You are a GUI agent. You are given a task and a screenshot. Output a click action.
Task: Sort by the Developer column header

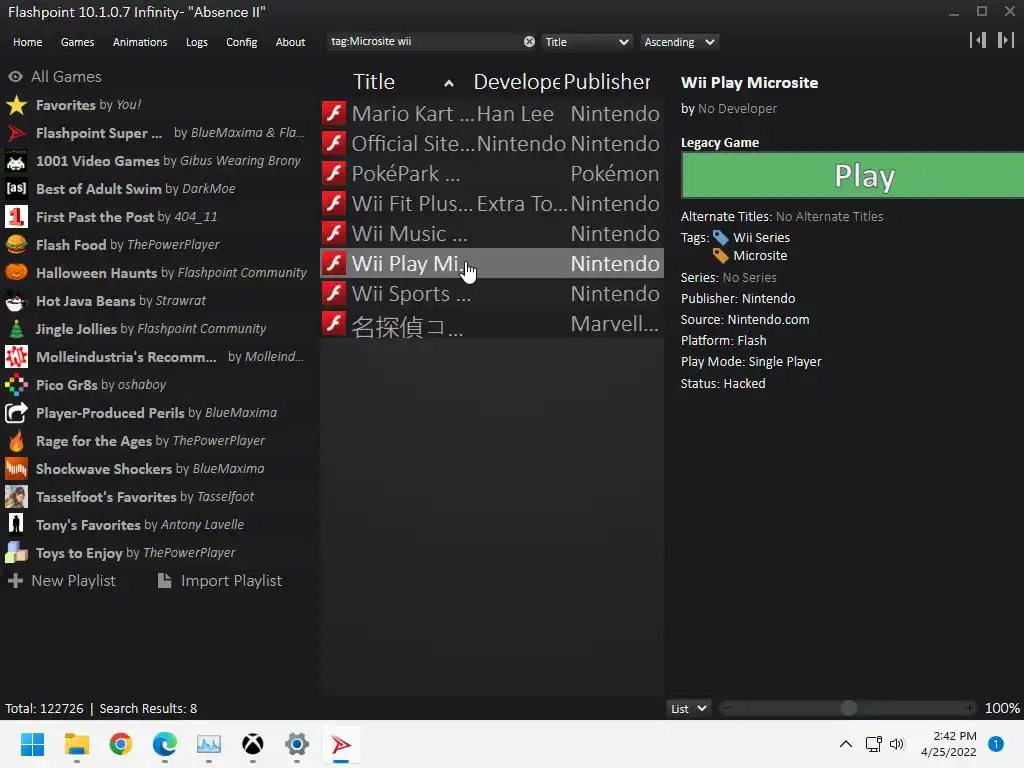coord(517,82)
